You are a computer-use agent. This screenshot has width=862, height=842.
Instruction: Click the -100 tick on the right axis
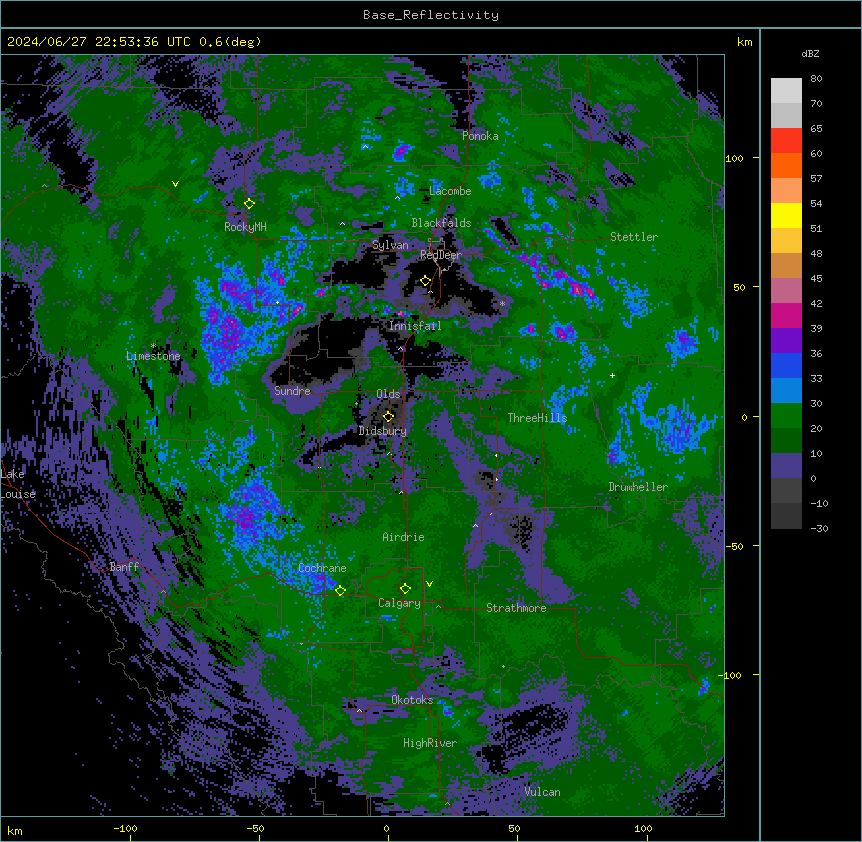(731, 675)
